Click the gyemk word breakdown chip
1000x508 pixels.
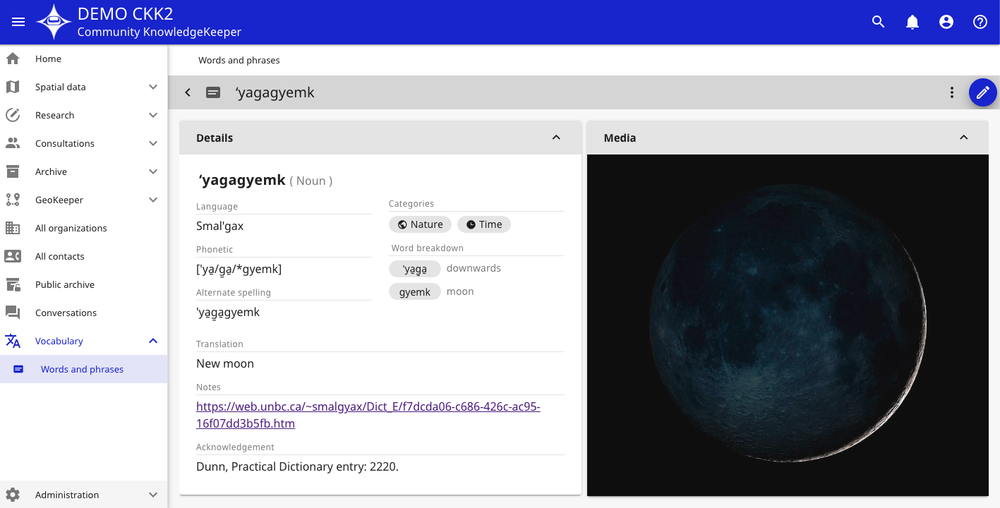415,292
